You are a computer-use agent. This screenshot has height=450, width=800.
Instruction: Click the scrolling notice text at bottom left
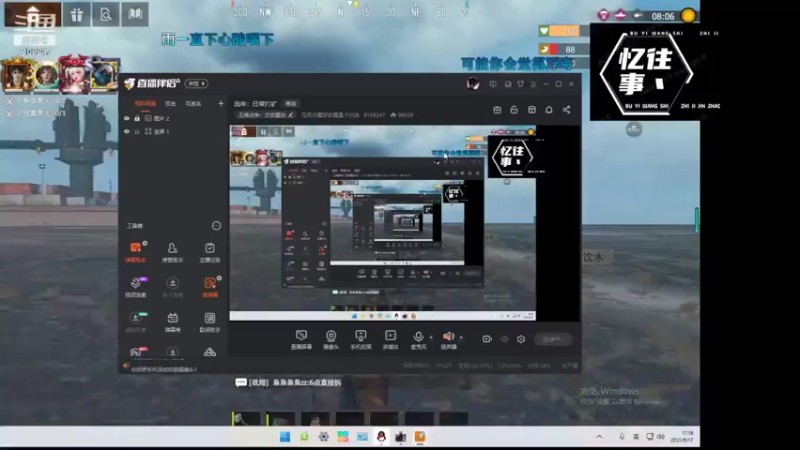[x=164, y=369]
